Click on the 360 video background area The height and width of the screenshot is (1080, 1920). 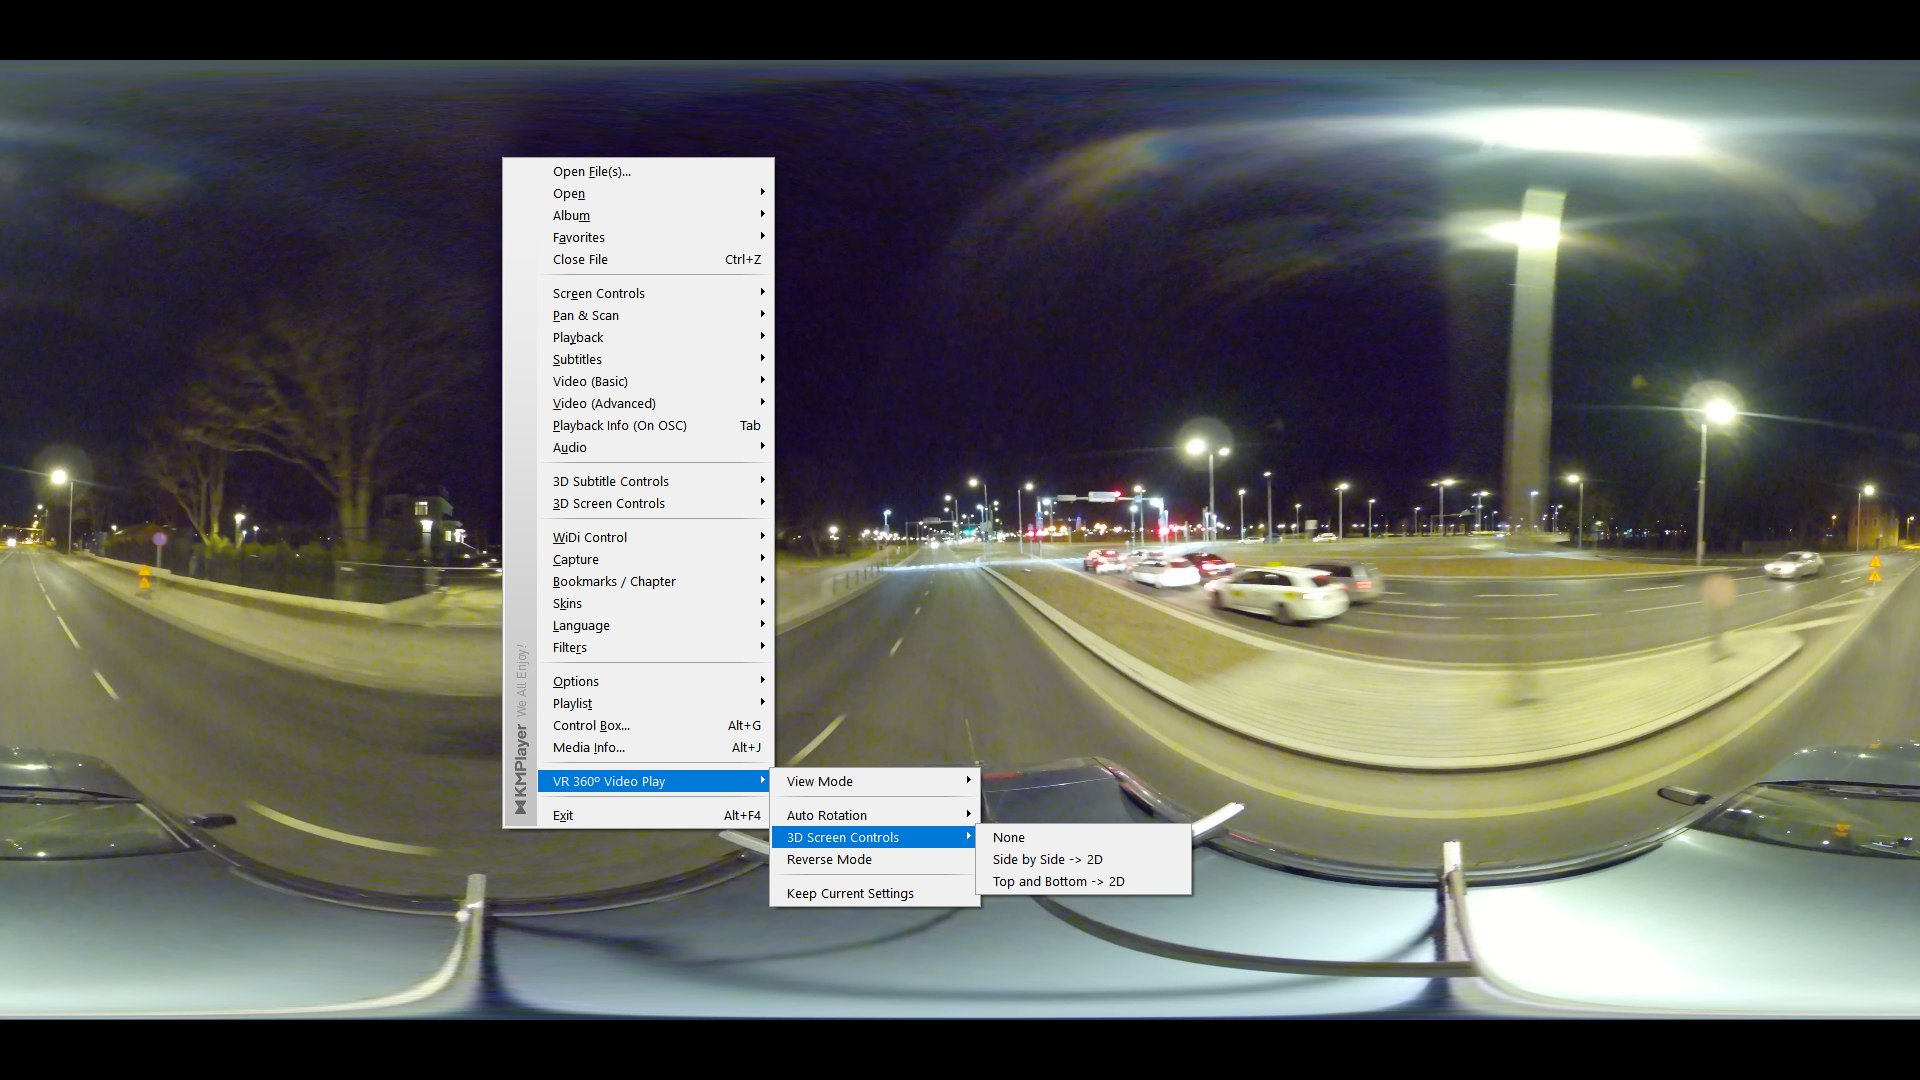1400,300
